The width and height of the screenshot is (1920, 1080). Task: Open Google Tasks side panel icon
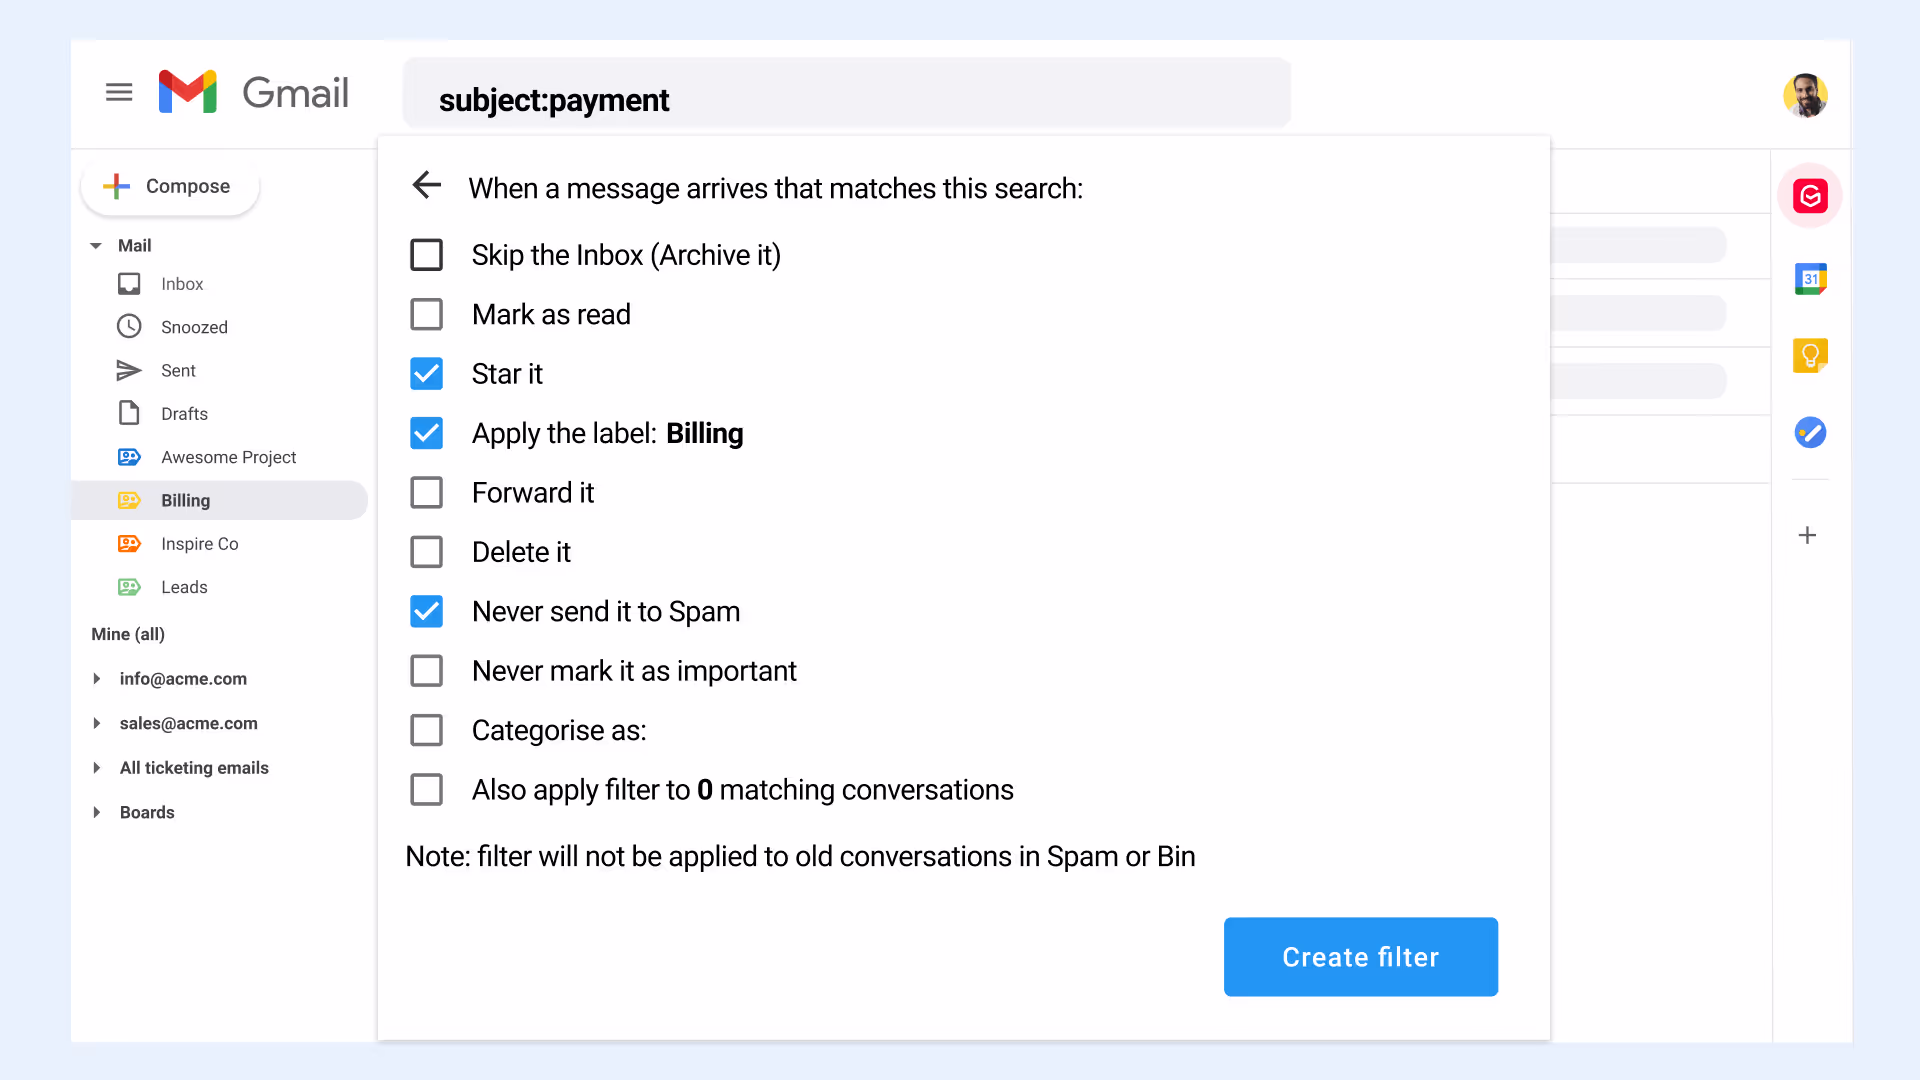[x=1810, y=432]
